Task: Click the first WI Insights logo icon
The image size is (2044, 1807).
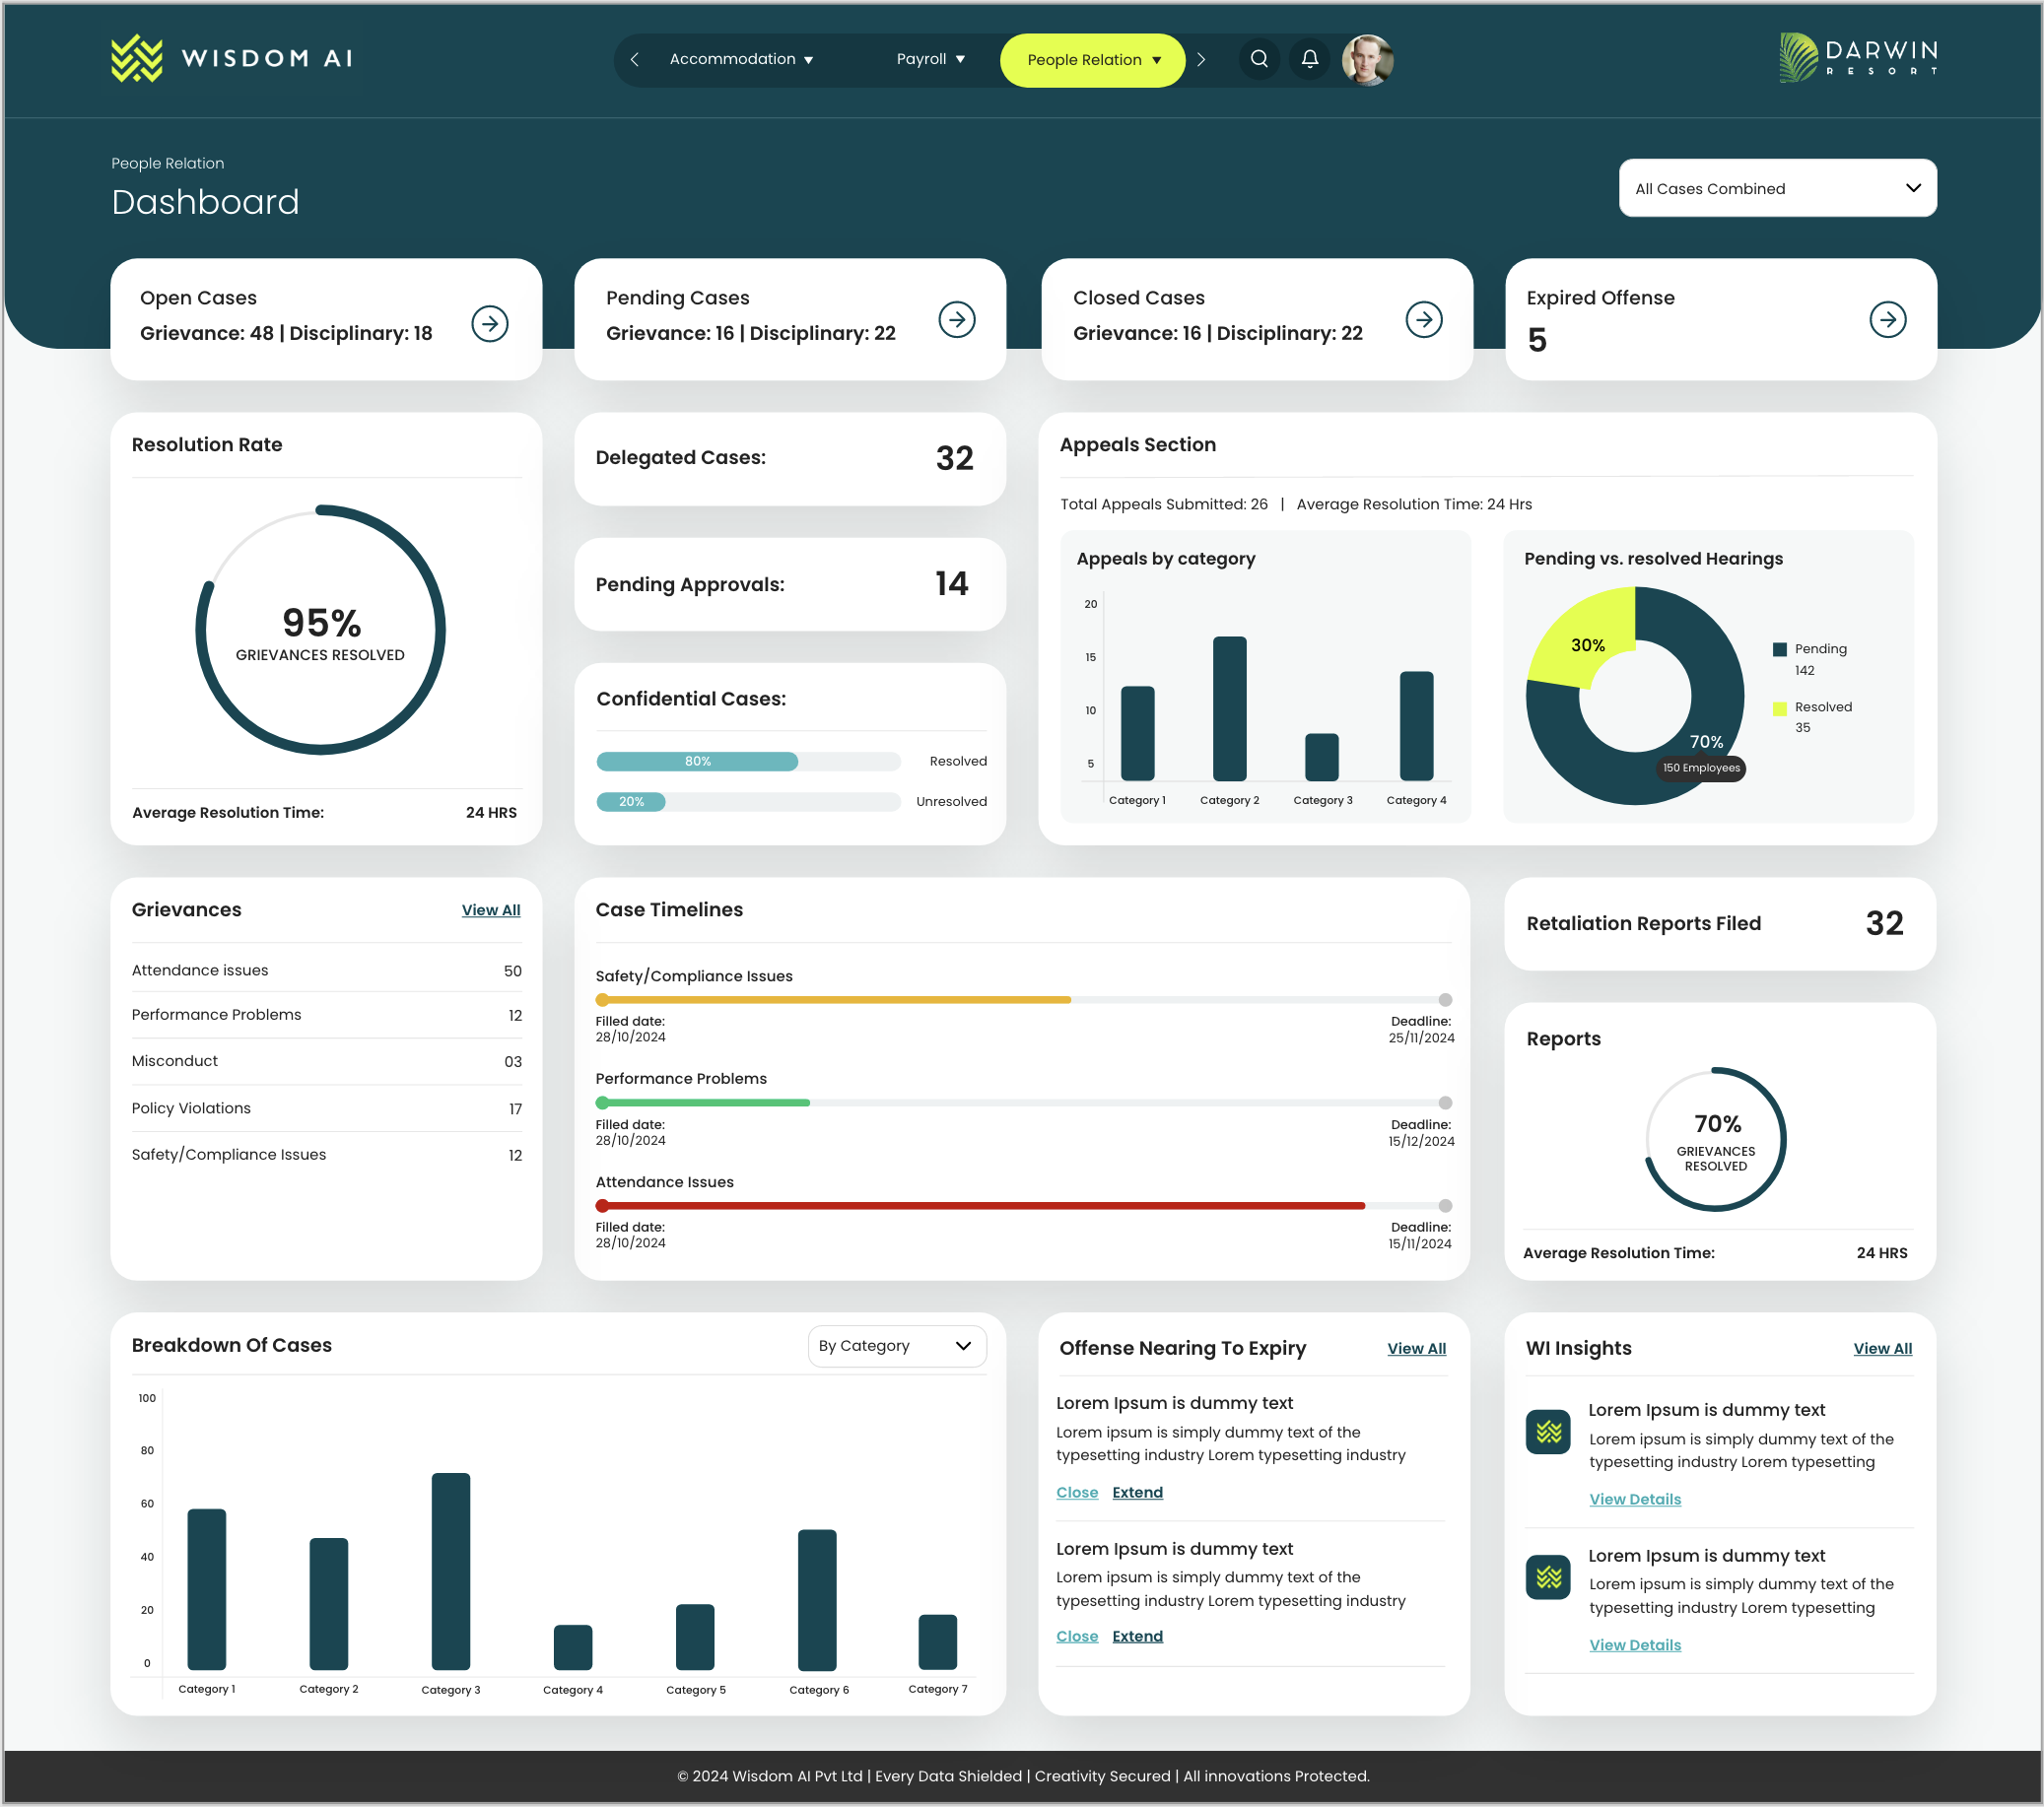Action: coord(1547,1432)
